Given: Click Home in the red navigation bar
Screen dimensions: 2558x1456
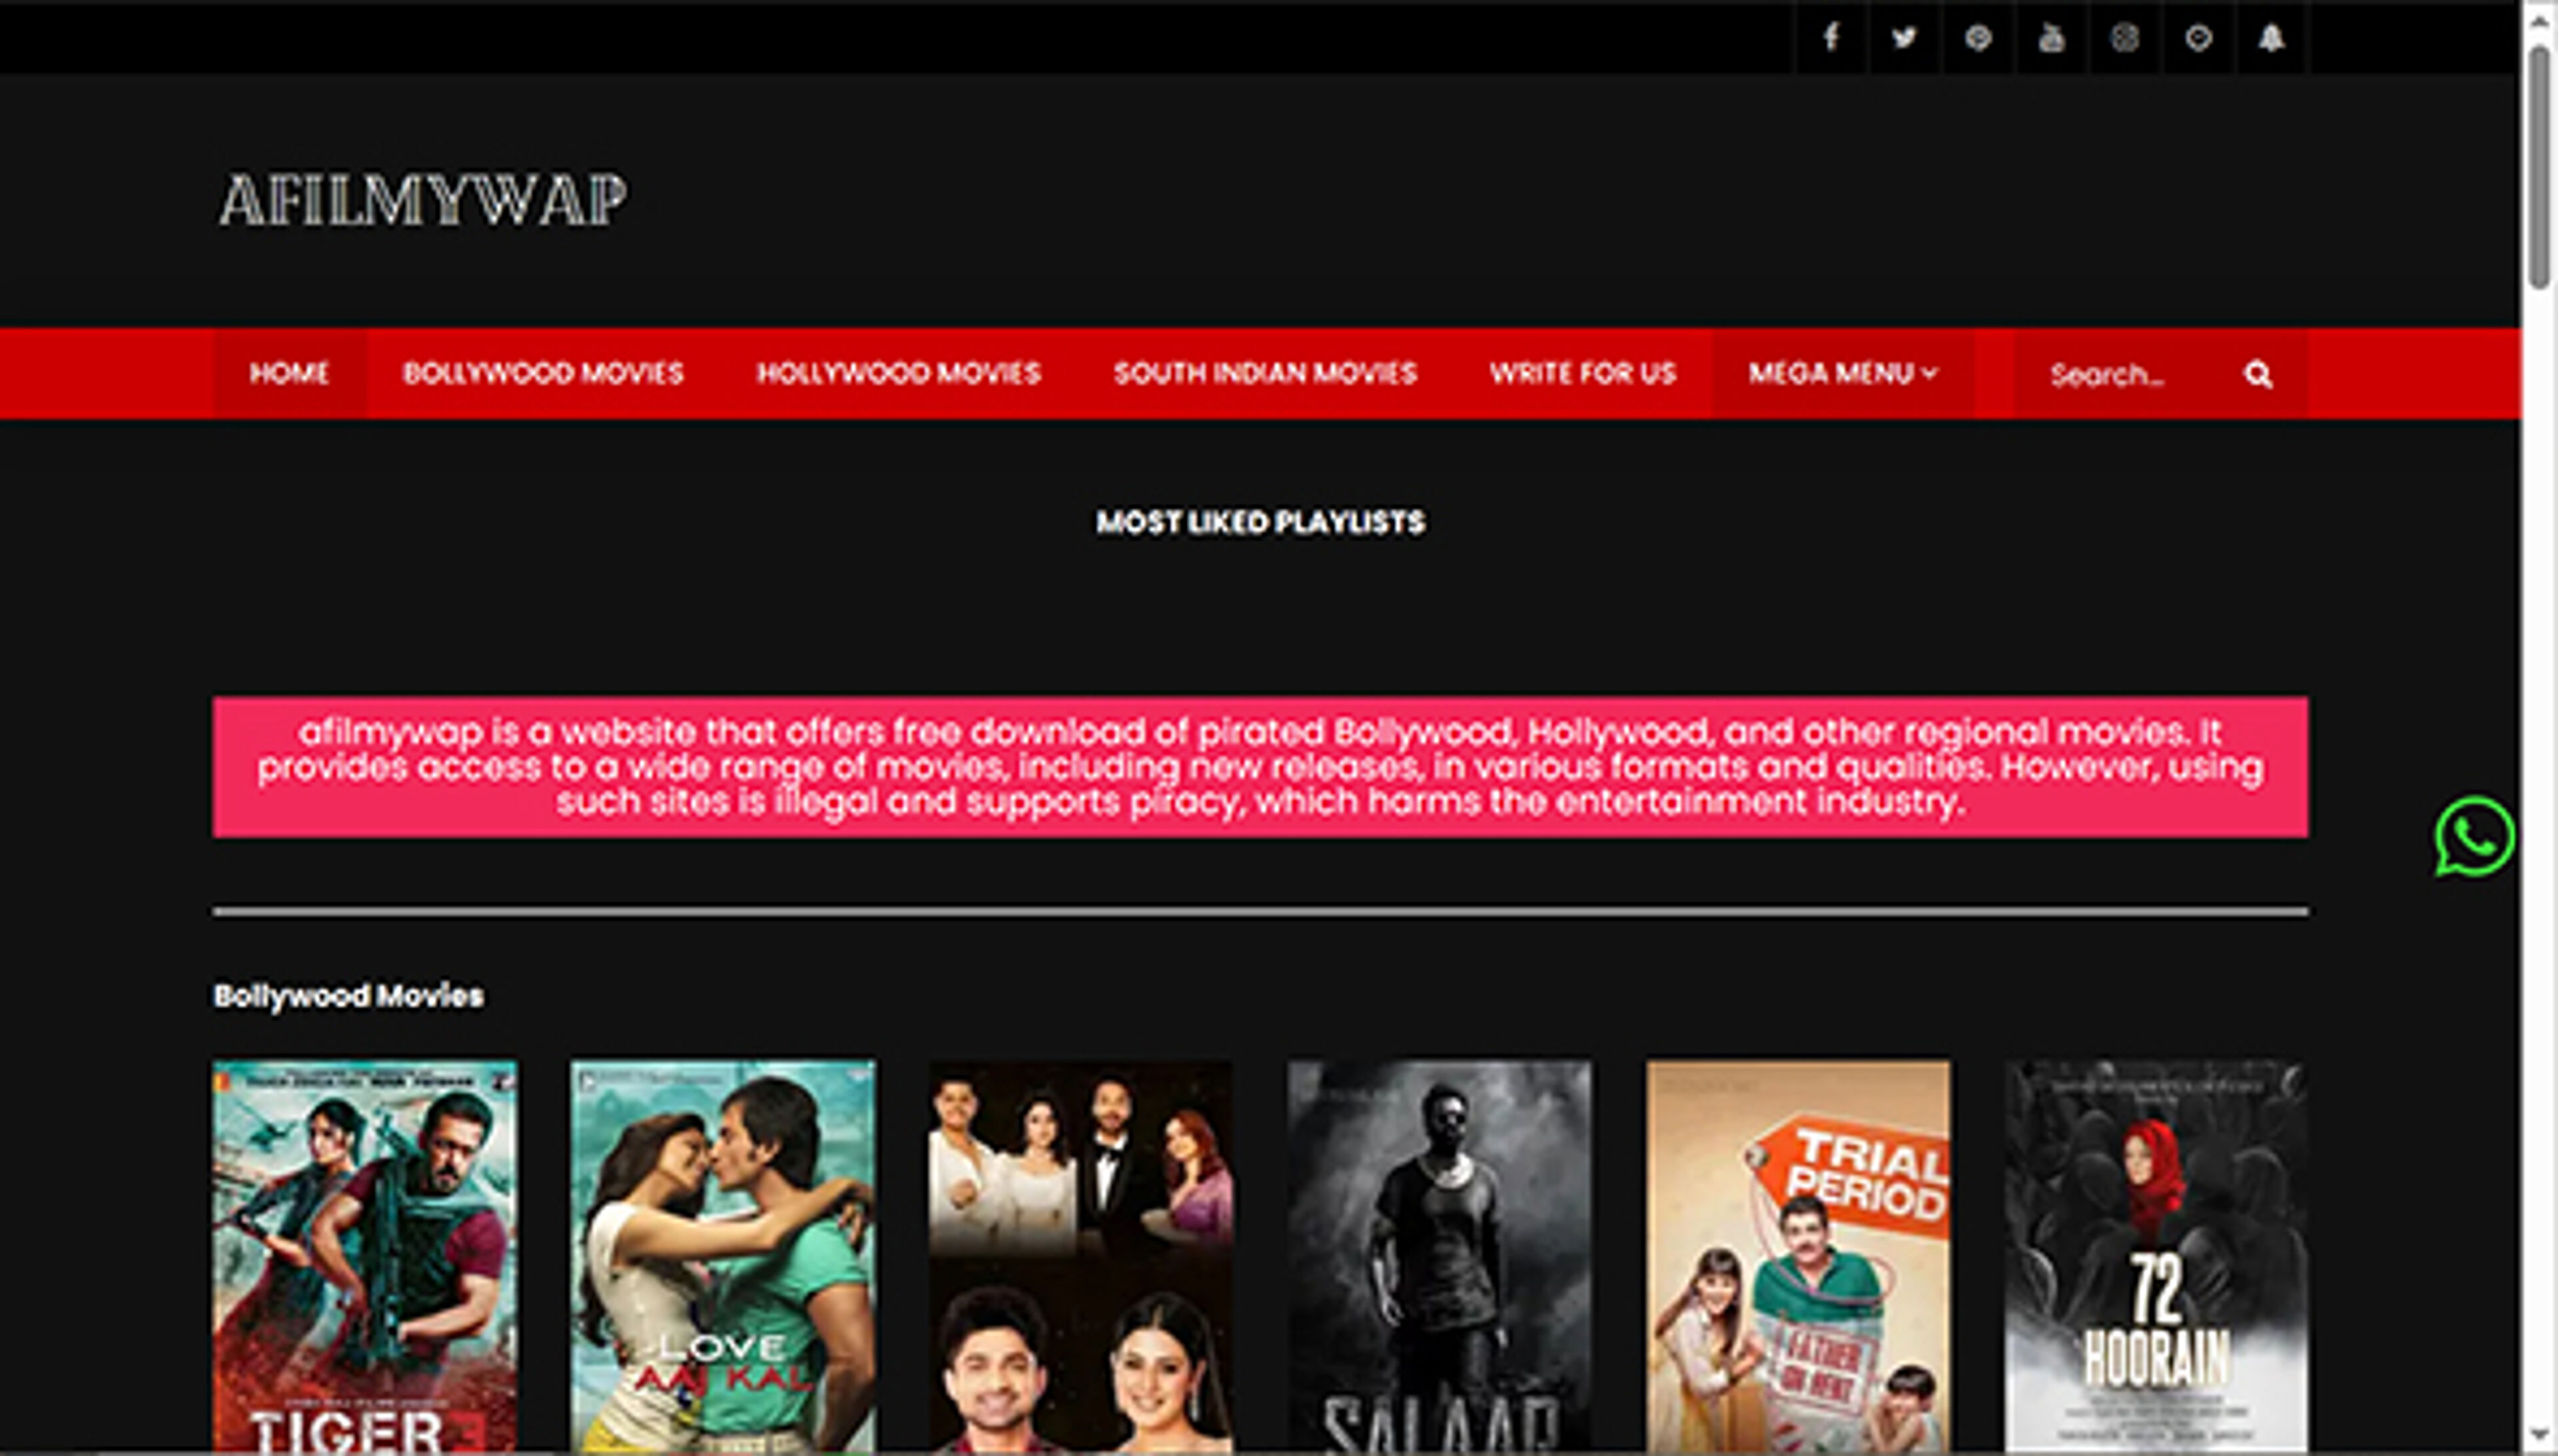Looking at the screenshot, I should pyautogui.click(x=289, y=373).
